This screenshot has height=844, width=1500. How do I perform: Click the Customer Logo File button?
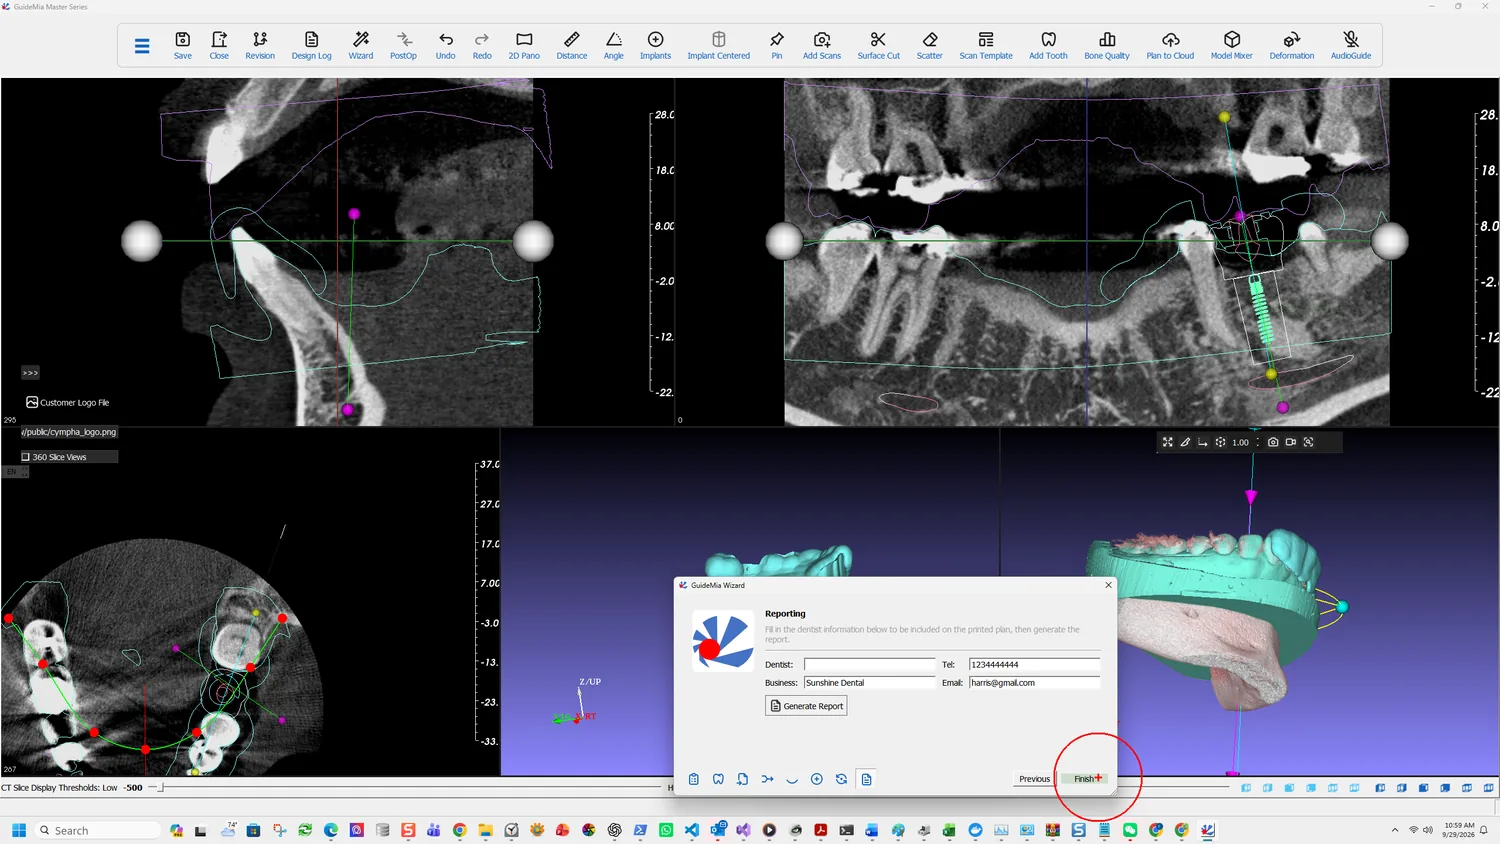click(68, 402)
